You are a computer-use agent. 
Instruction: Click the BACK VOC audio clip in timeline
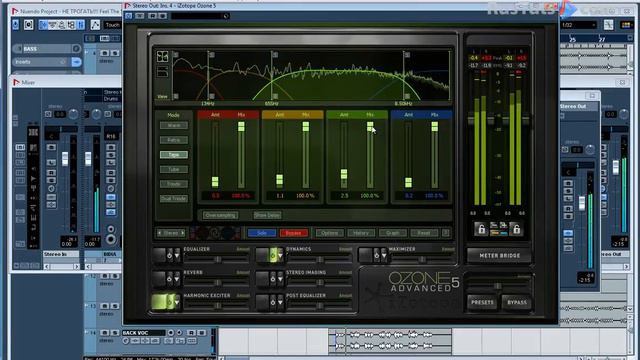pos(390,340)
